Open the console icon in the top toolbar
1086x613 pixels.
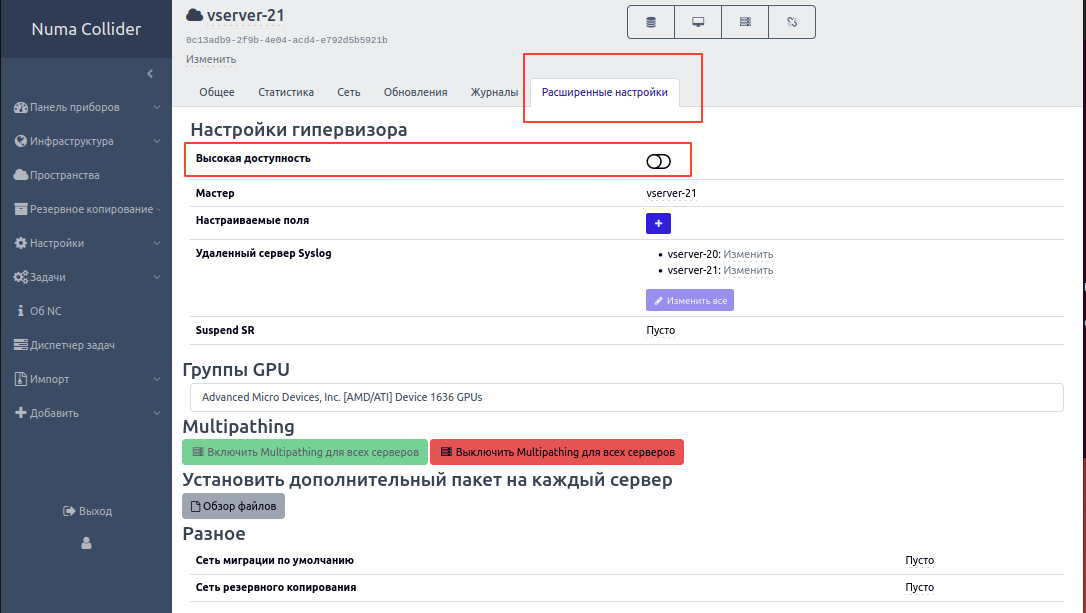tap(698, 21)
